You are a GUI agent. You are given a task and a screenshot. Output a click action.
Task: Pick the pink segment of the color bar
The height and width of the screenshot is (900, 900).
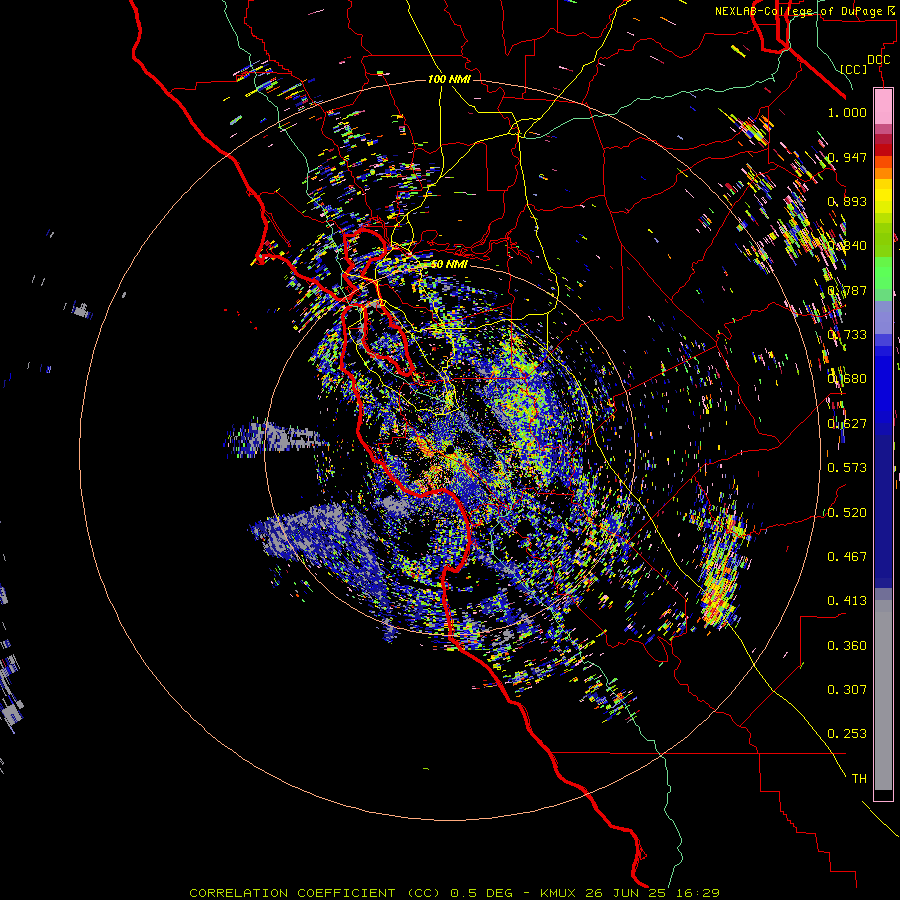coord(883,107)
